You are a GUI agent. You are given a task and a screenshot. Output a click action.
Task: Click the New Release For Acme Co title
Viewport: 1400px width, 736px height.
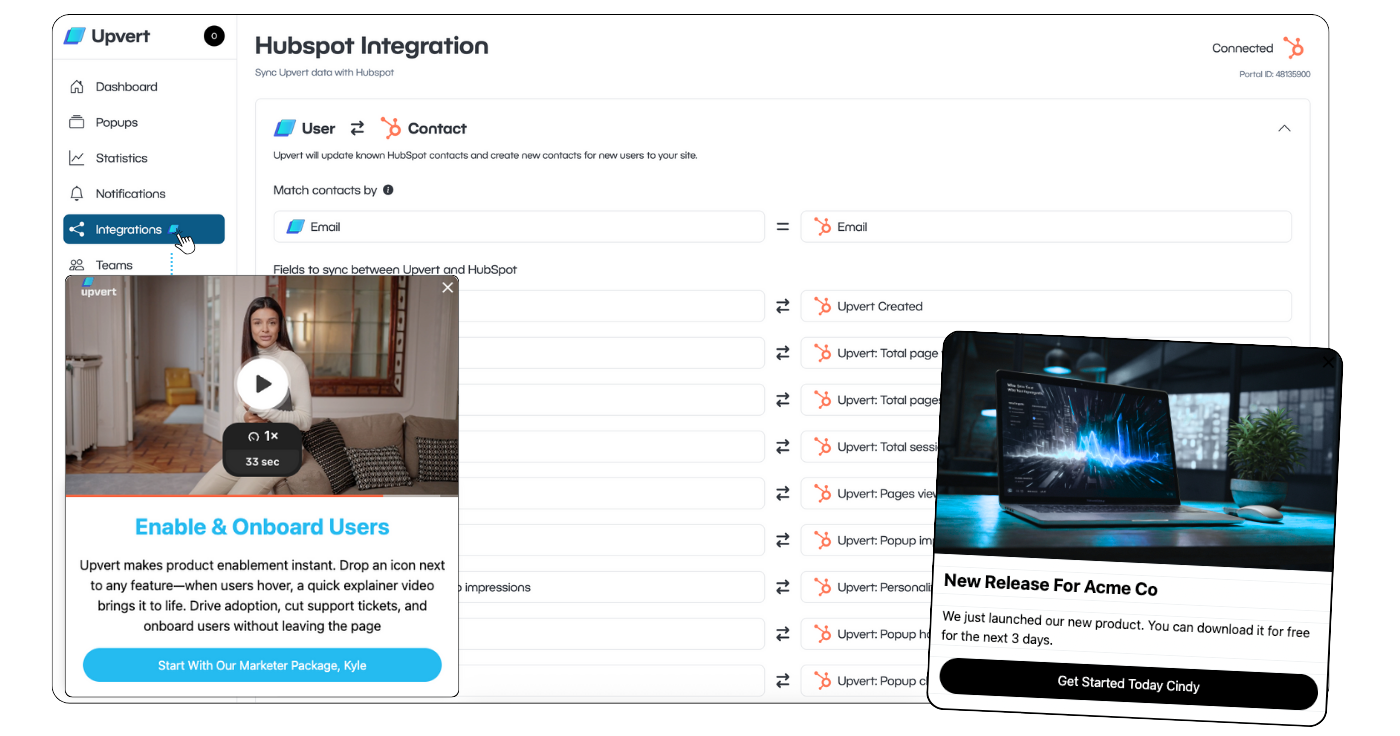point(1051,585)
